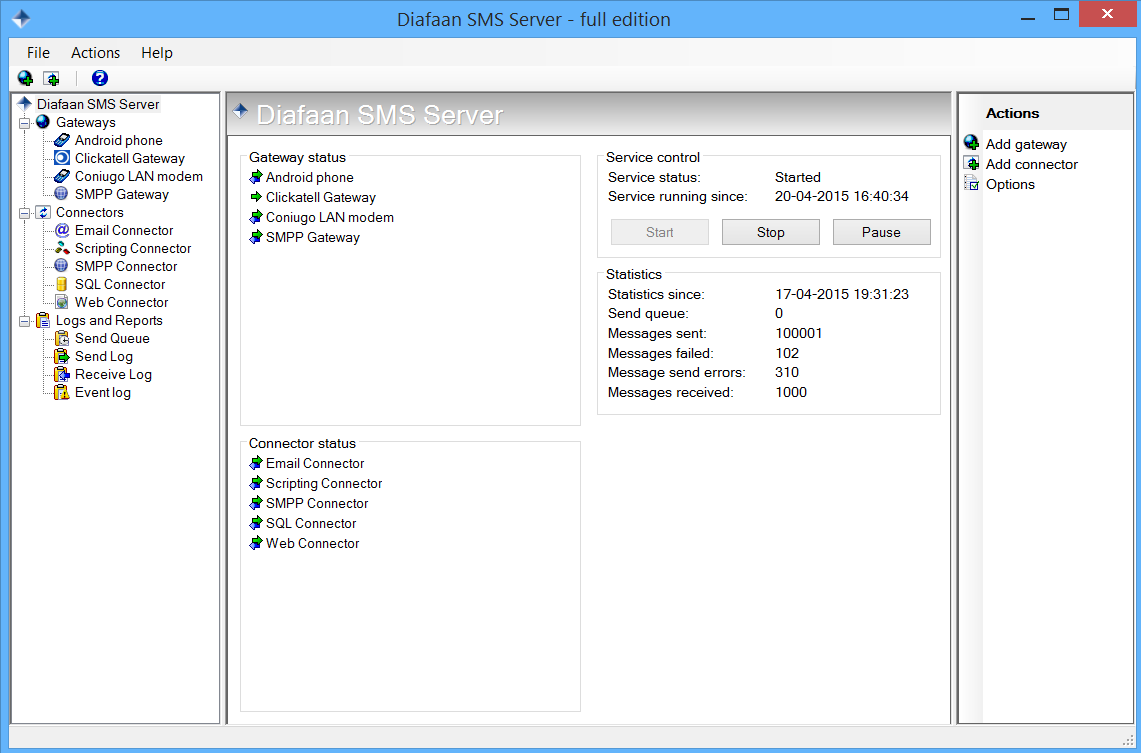Image resolution: width=1141 pixels, height=753 pixels.
Task: Click Add connector in Actions panel
Action: coord(1032,164)
